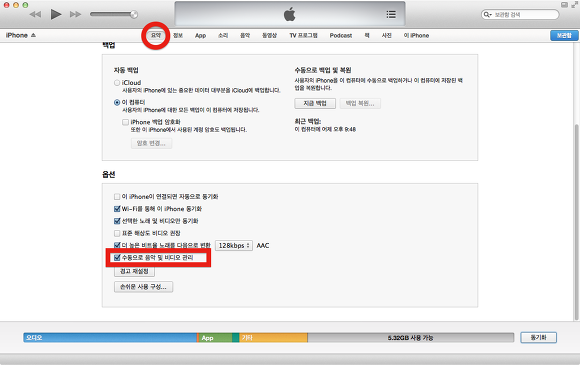Screen dimensions: 580x365
Task: Toggle prefer standard definition videos checkbox
Action: click(x=117, y=233)
